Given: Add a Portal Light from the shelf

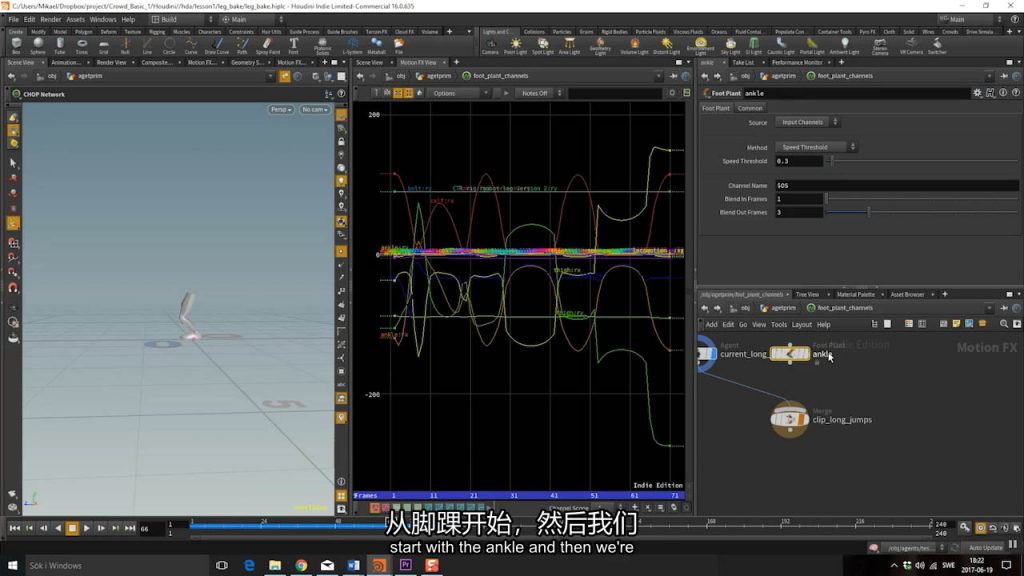Looking at the screenshot, I should (812, 46).
